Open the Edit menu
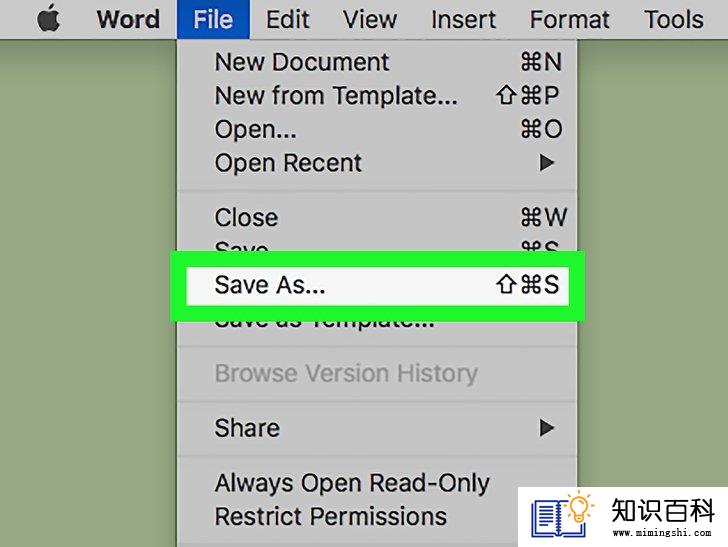This screenshot has width=728, height=547. tap(287, 20)
